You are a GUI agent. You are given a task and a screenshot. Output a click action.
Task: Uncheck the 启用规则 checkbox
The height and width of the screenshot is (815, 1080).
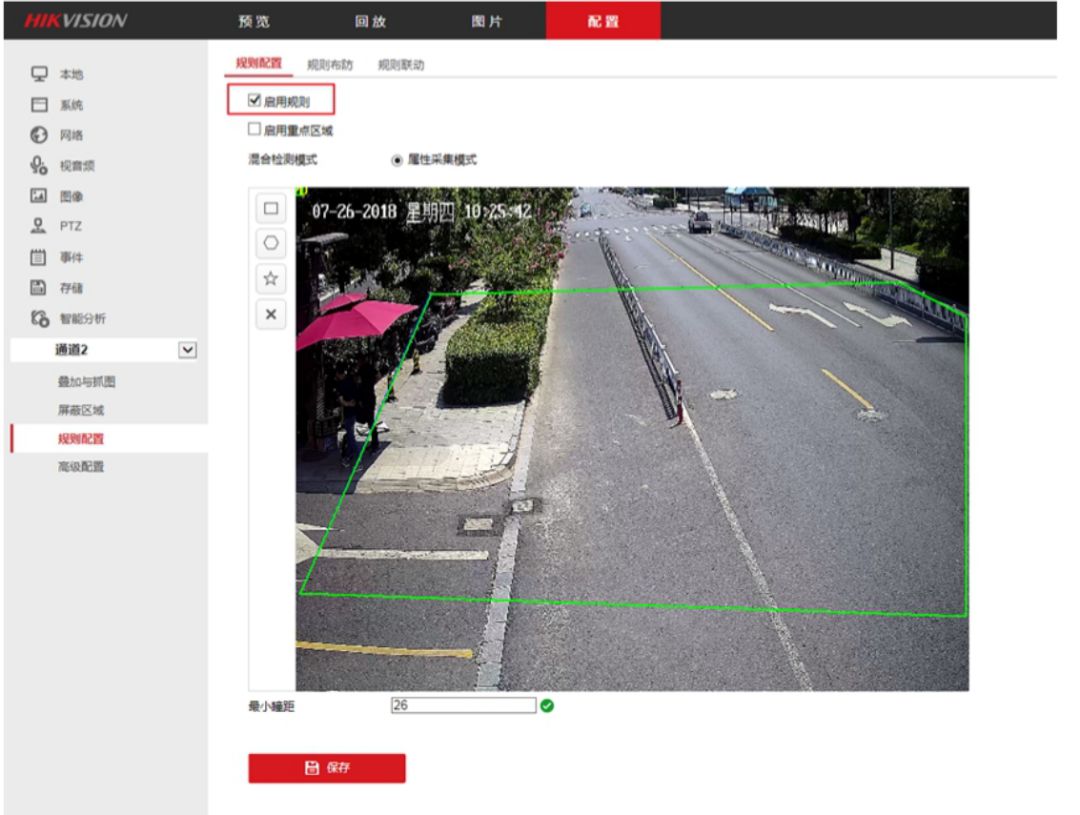[254, 101]
